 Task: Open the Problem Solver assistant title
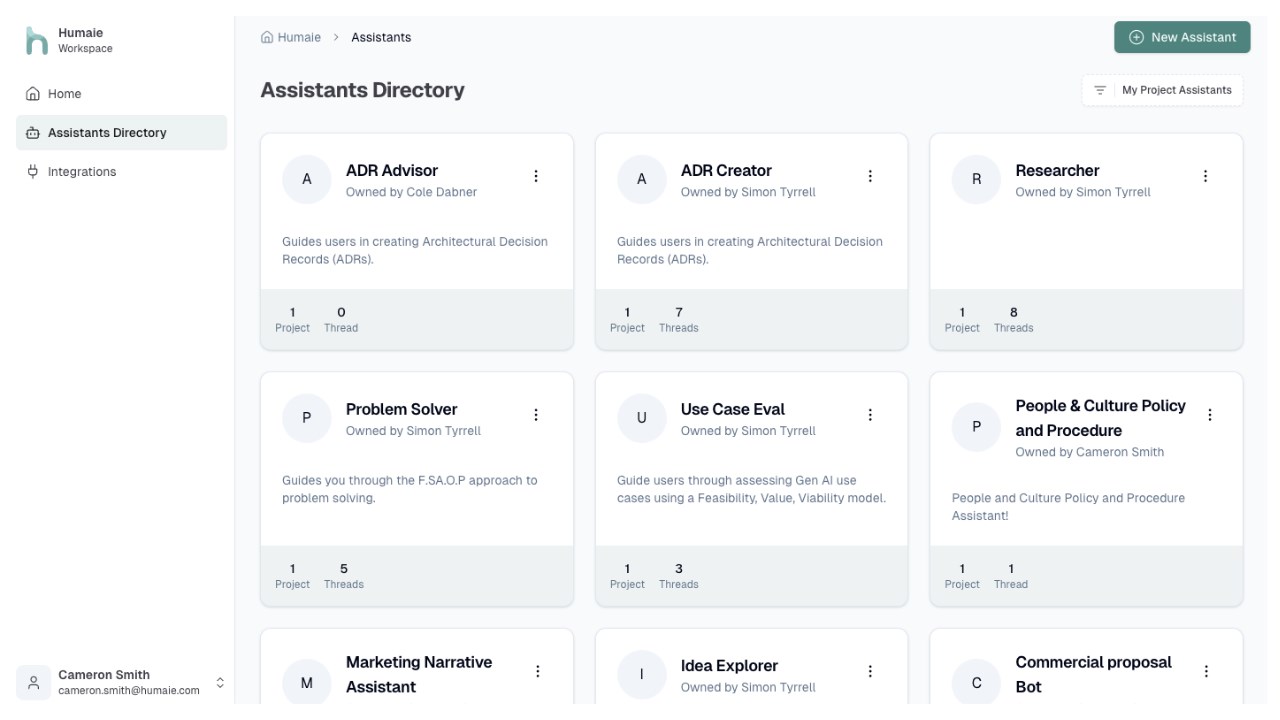click(x=401, y=409)
